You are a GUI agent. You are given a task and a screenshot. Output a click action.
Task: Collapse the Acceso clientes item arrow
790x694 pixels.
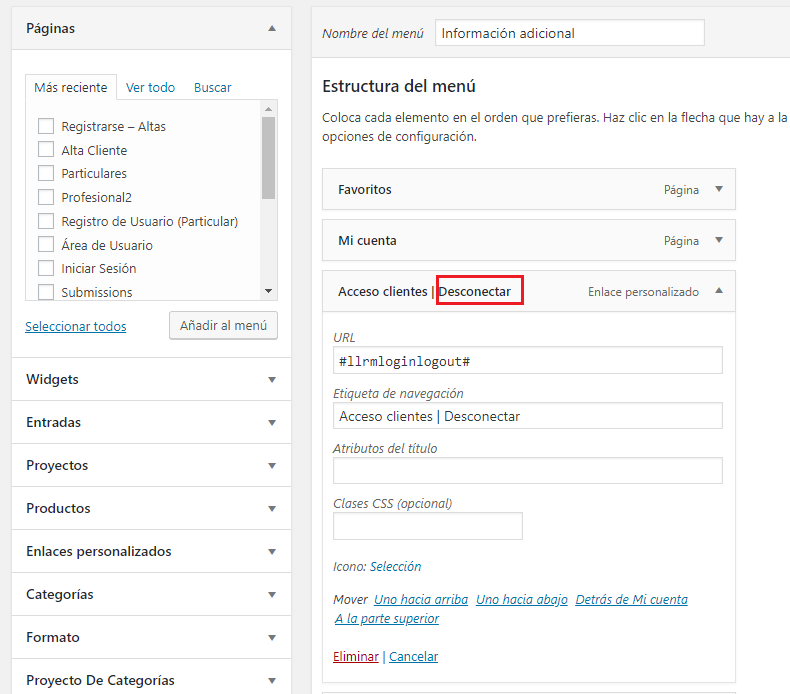pos(719,291)
